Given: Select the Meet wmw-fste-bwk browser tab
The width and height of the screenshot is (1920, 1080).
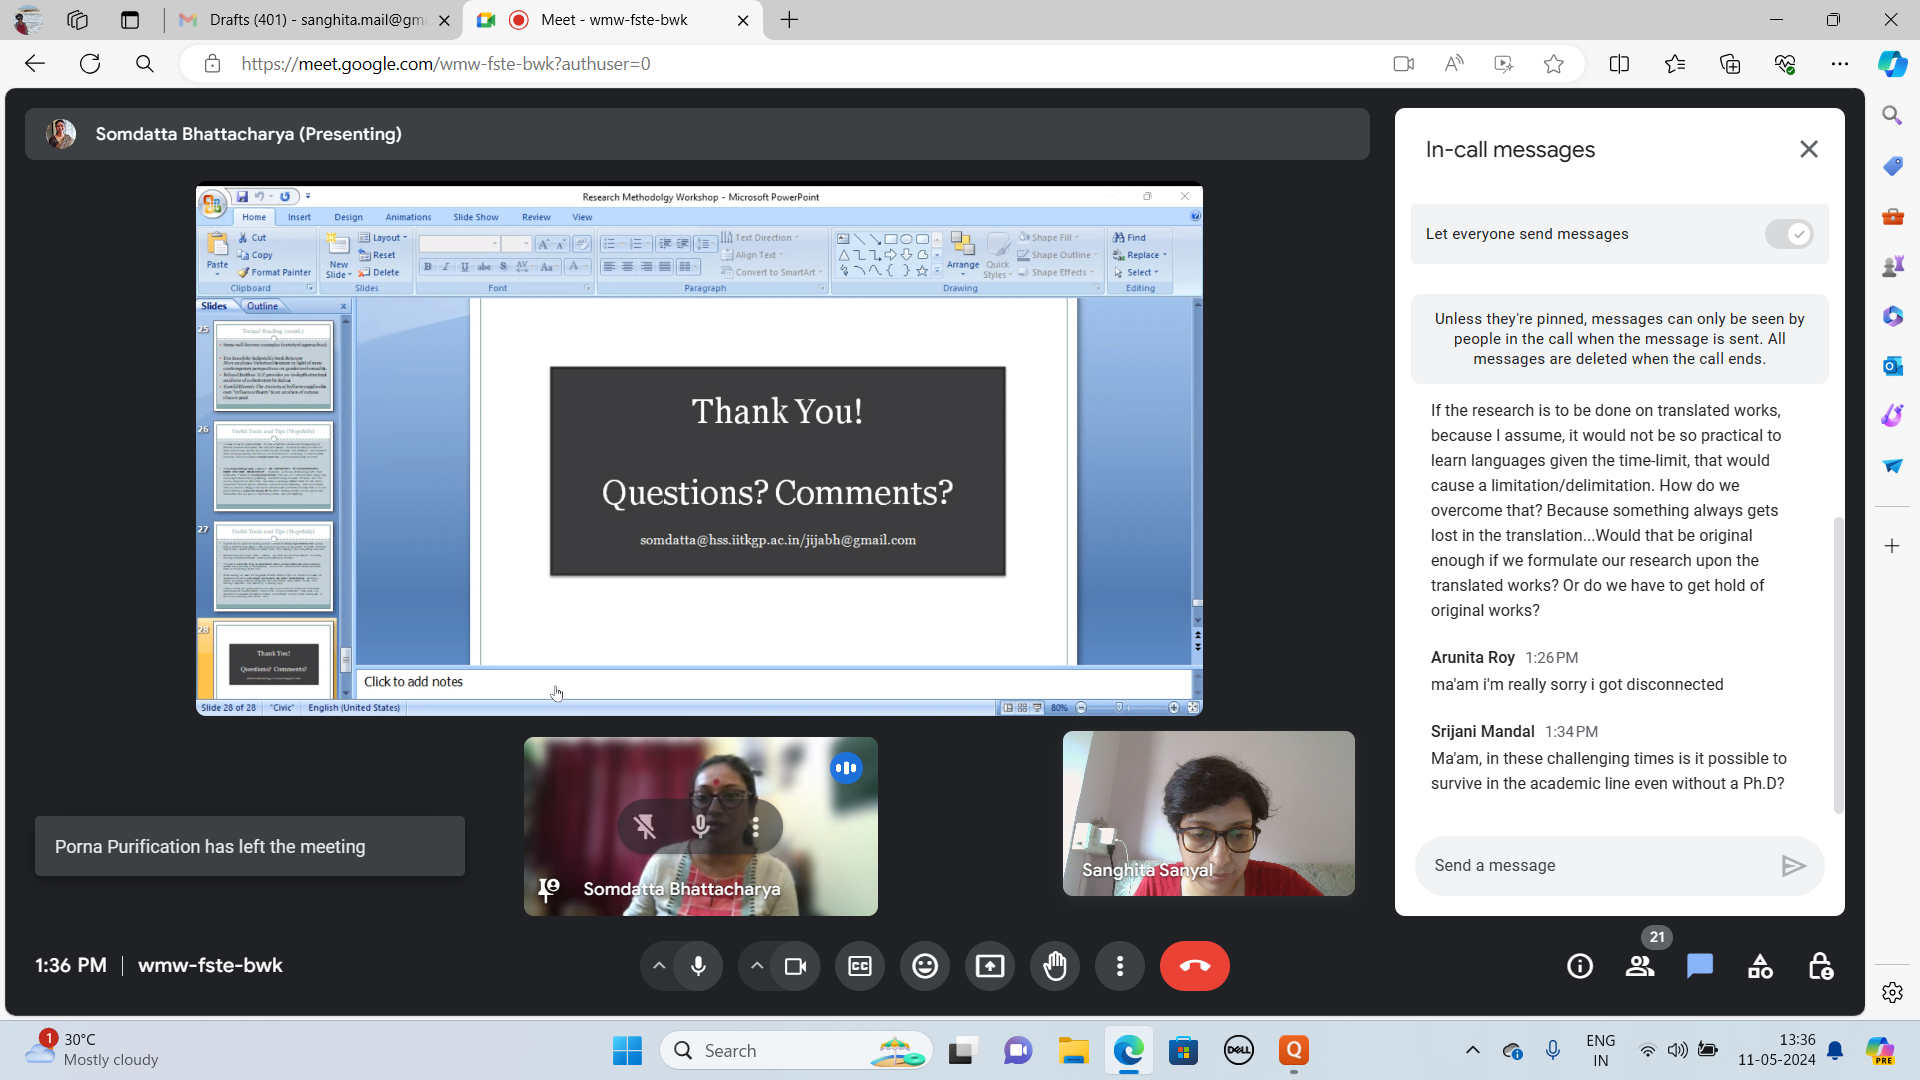Looking at the screenshot, I should tap(613, 20).
